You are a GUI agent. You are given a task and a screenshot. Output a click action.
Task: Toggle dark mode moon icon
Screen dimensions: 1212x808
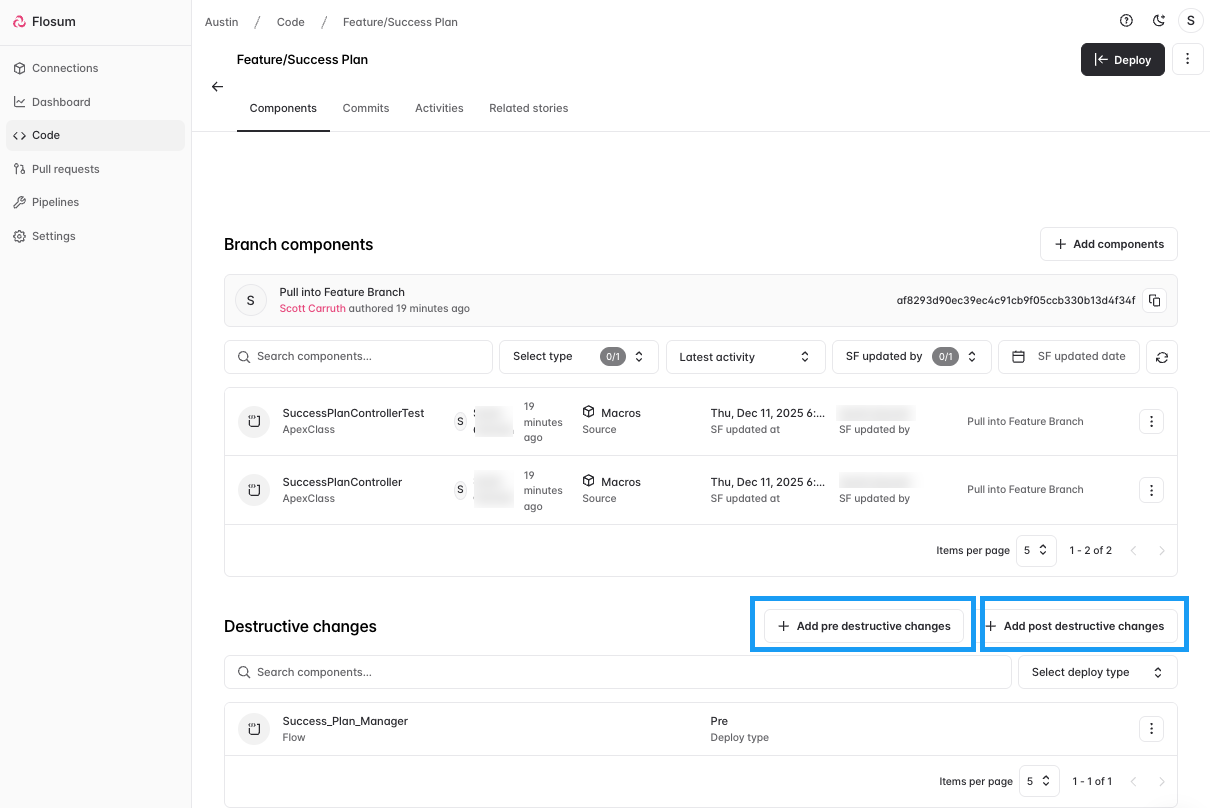coord(1159,21)
